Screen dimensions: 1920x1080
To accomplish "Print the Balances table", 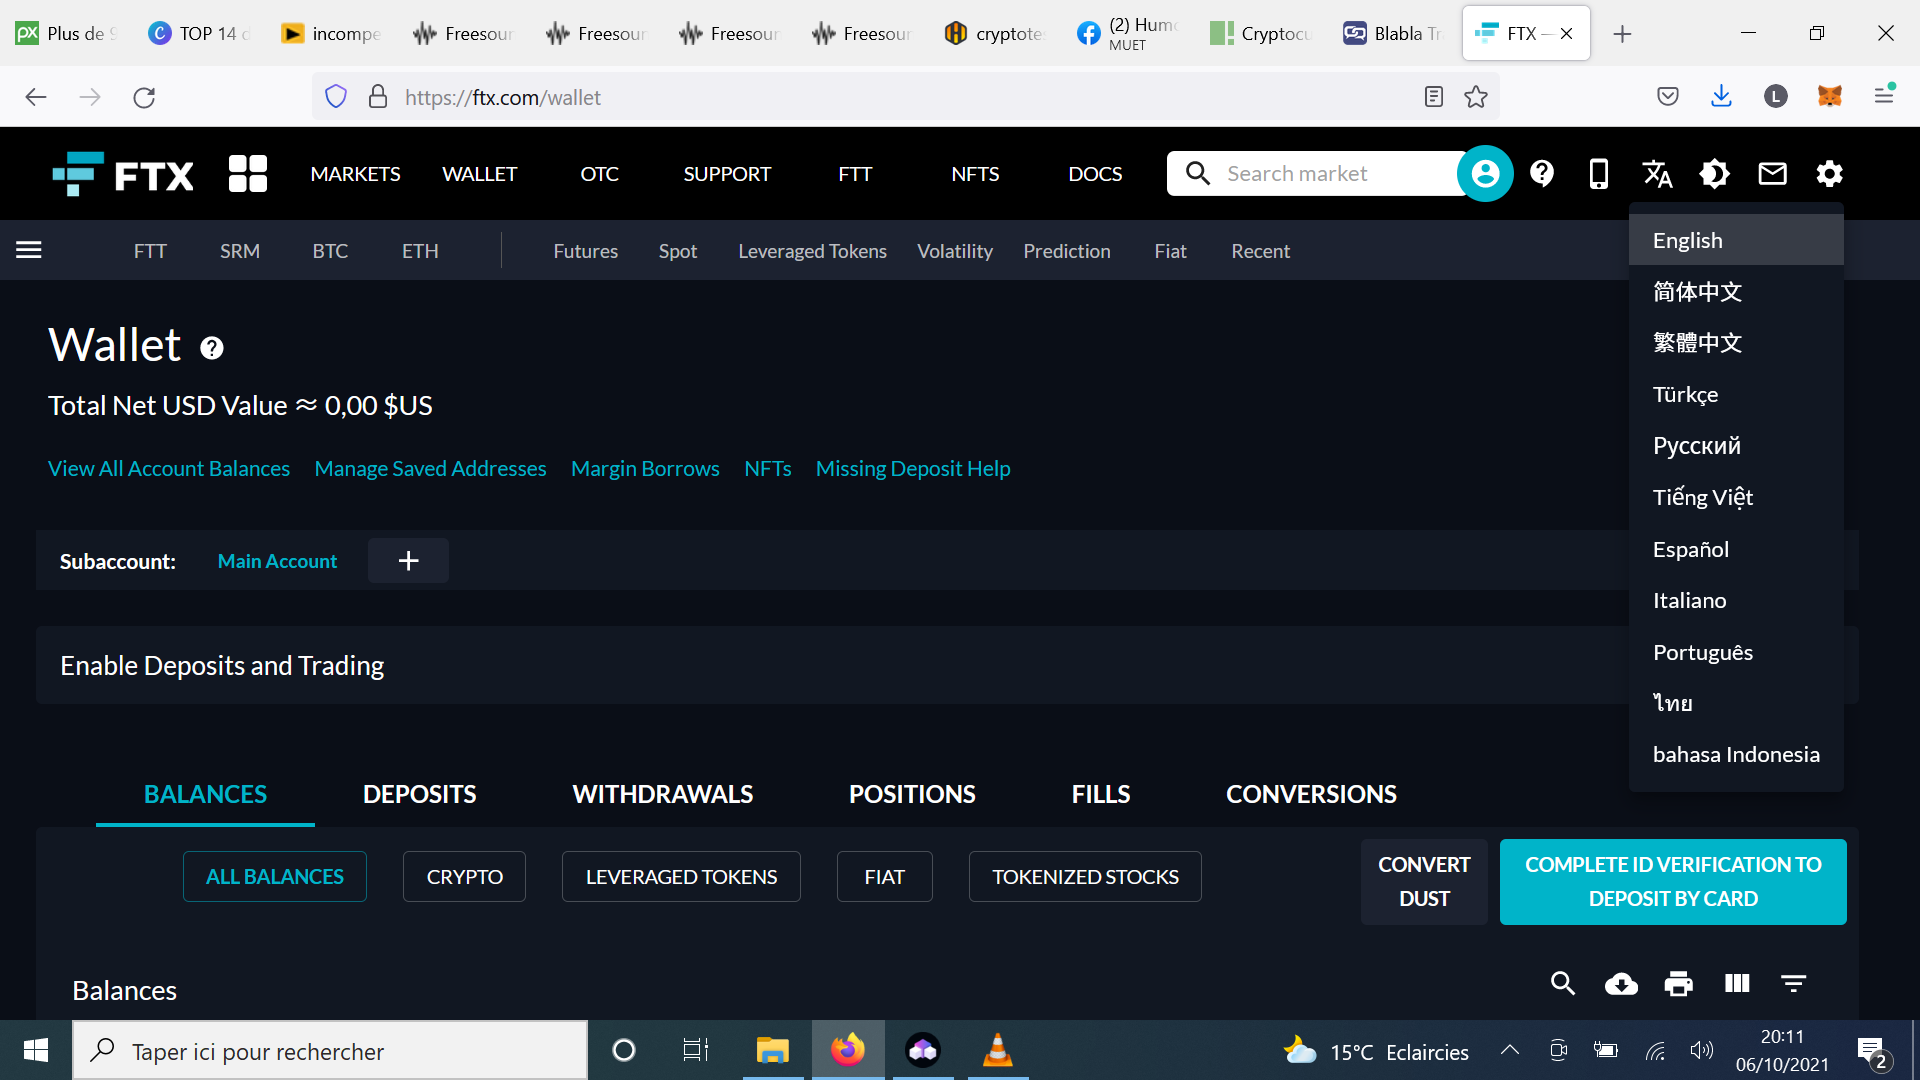I will [1678, 984].
